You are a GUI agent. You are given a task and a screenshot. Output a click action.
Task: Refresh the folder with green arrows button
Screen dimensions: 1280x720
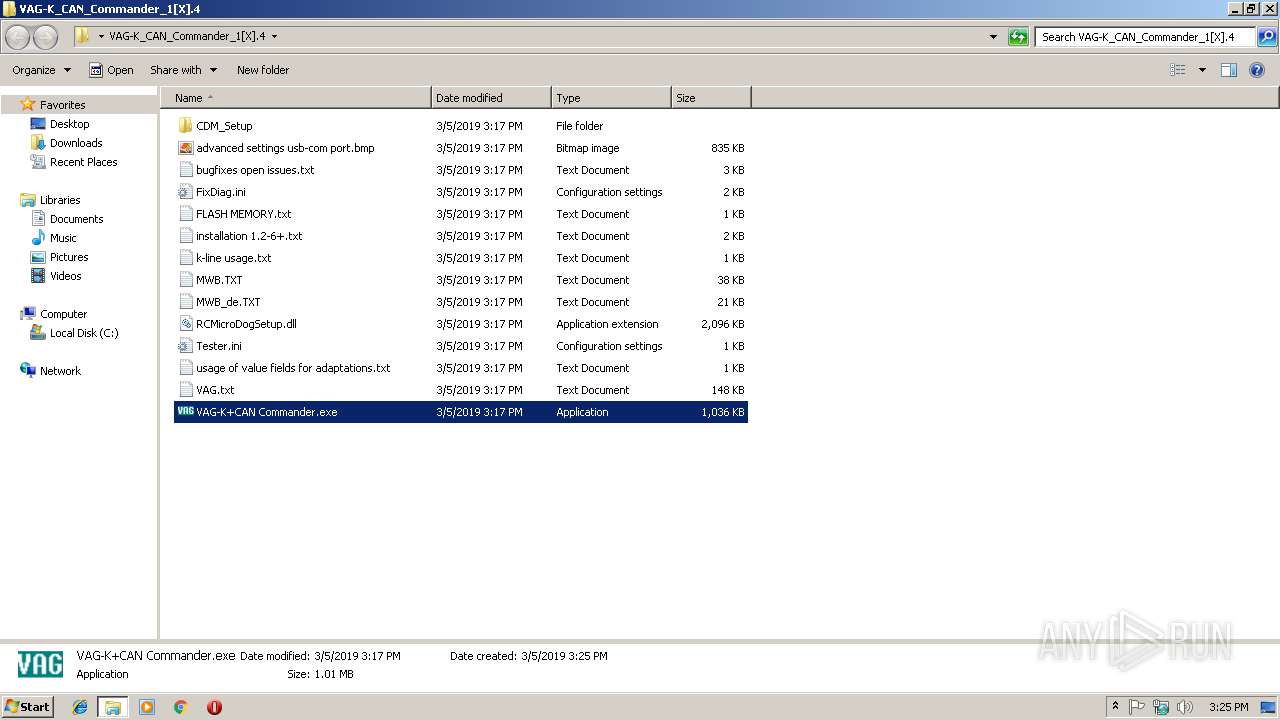click(1018, 37)
